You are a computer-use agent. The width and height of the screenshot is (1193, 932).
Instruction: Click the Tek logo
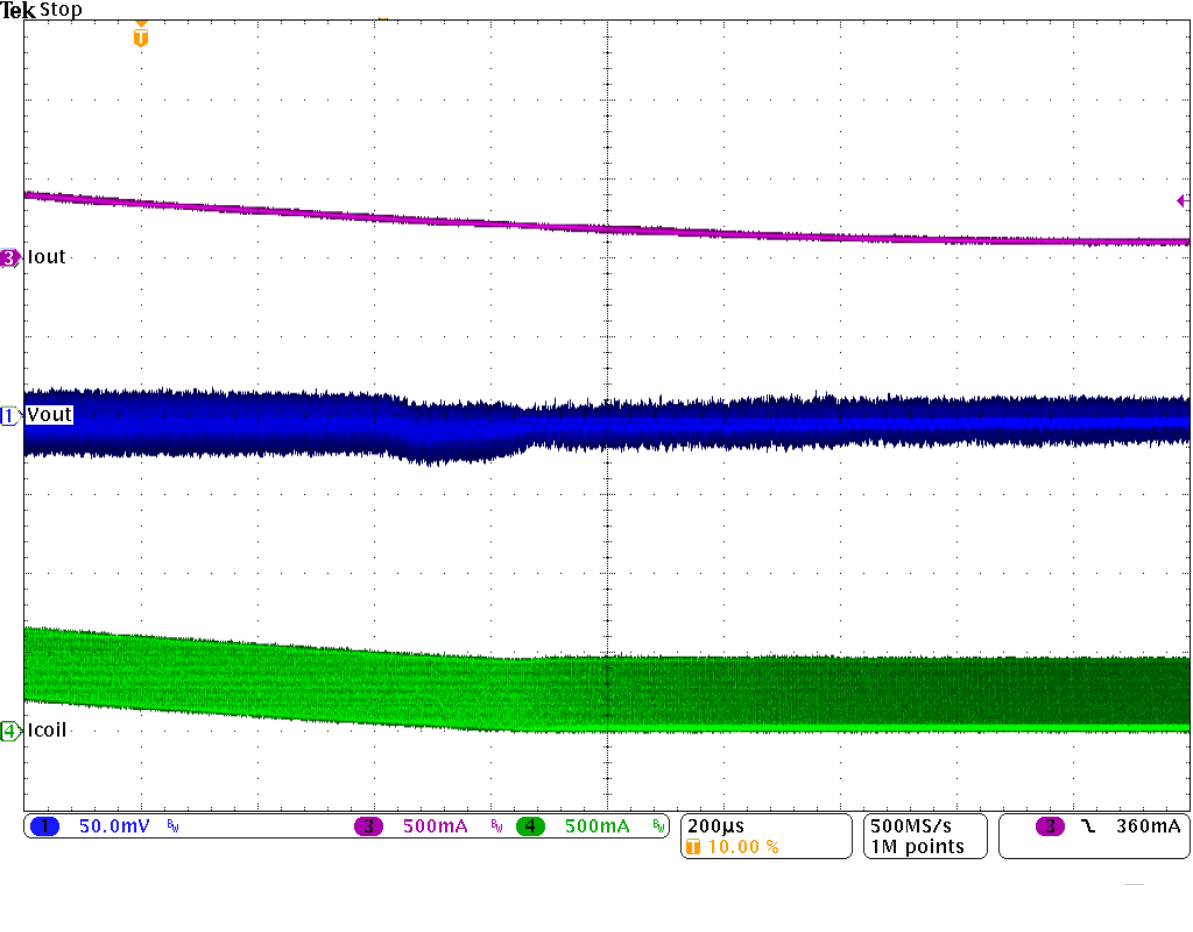pos(18,9)
